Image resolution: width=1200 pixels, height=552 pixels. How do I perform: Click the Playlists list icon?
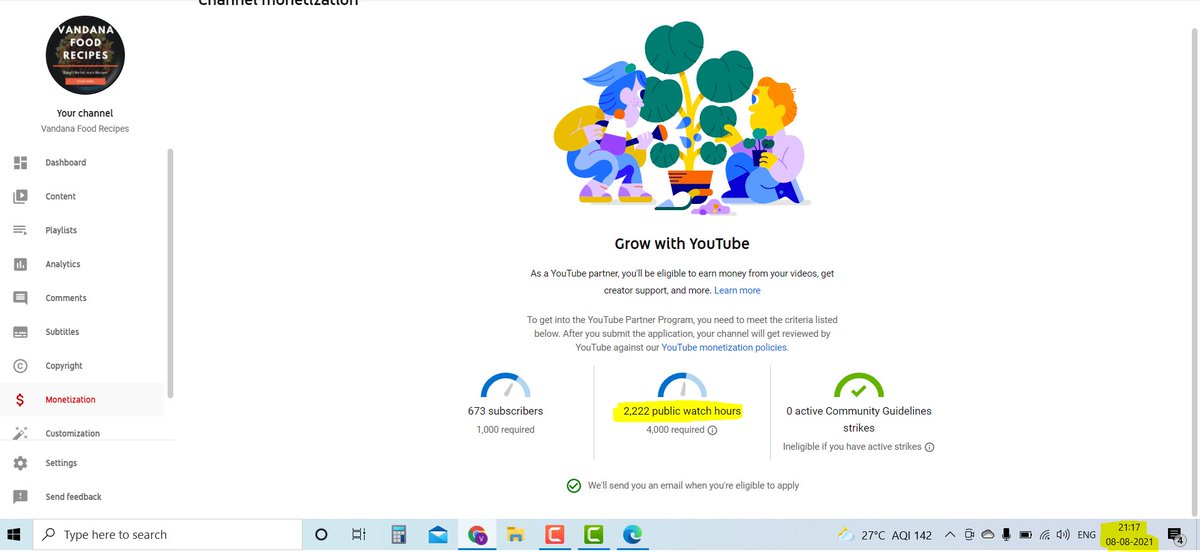[x=20, y=230]
